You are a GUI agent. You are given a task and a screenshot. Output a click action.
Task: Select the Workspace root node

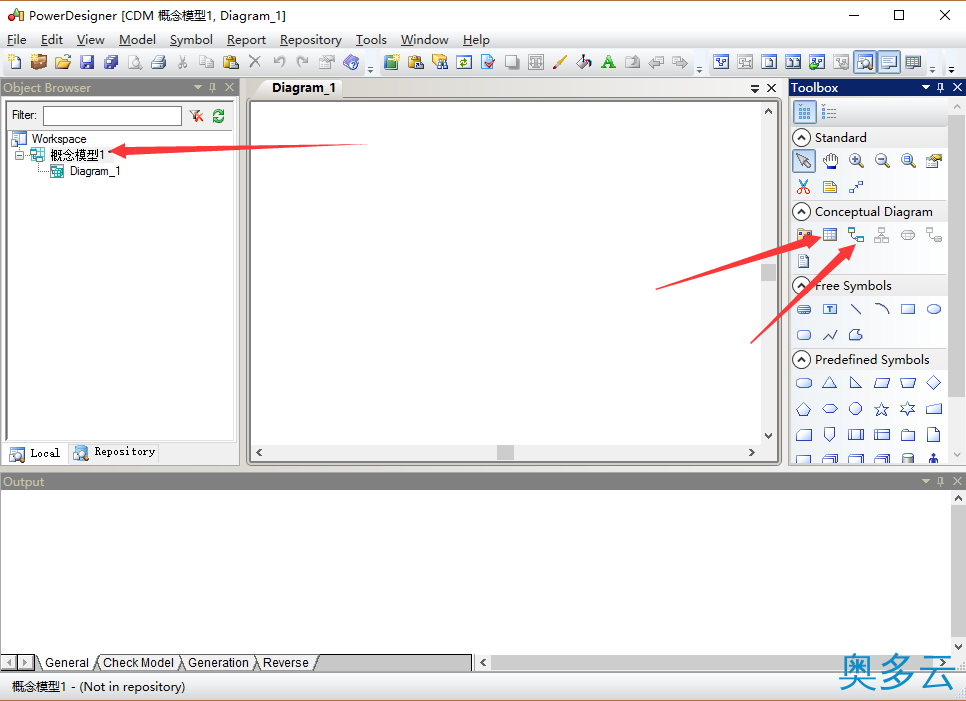pyautogui.click(x=59, y=139)
